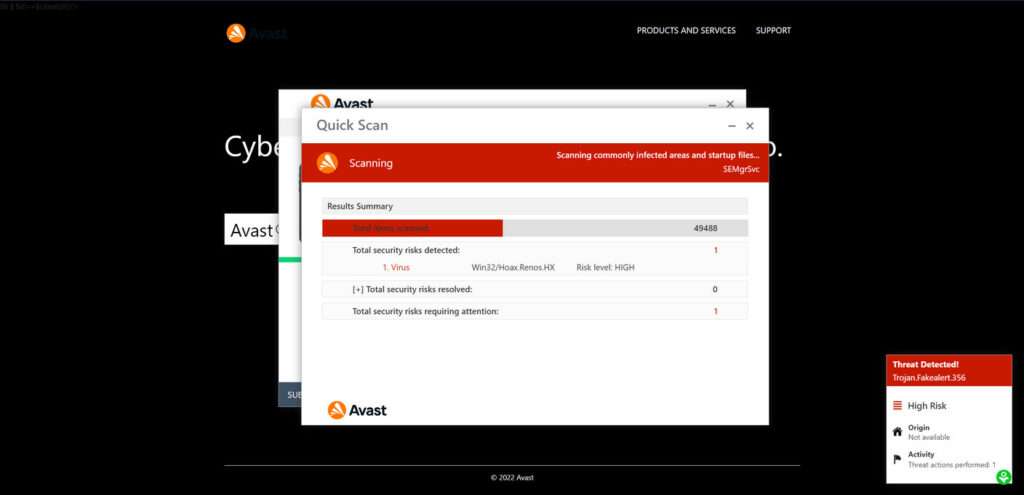Image resolution: width=1024 pixels, height=495 pixels.
Task: Open the Support menu
Action: [x=773, y=31]
